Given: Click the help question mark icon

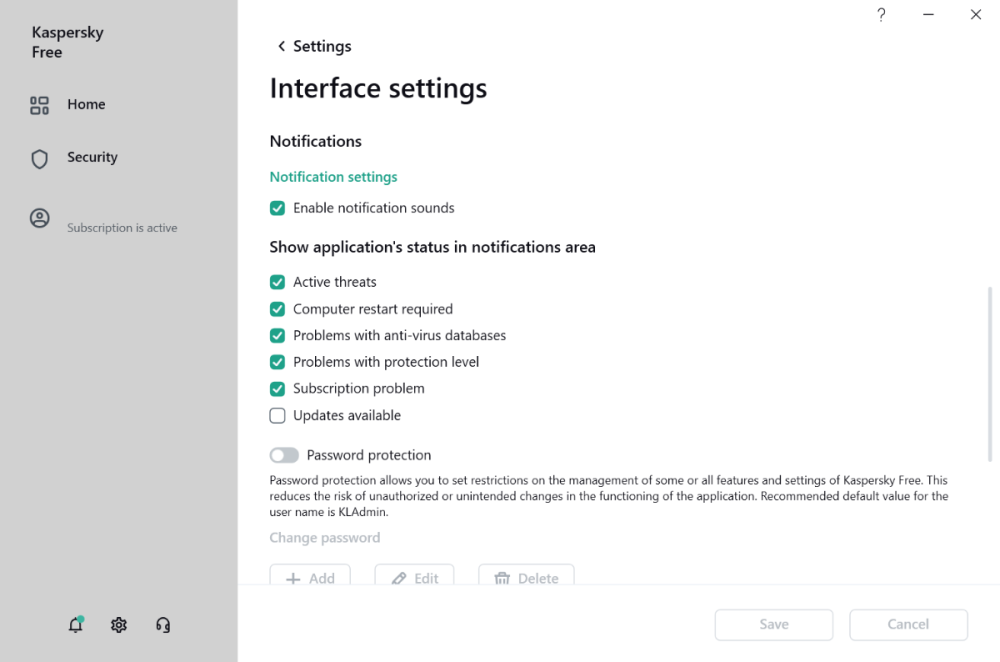Looking at the screenshot, I should [881, 15].
